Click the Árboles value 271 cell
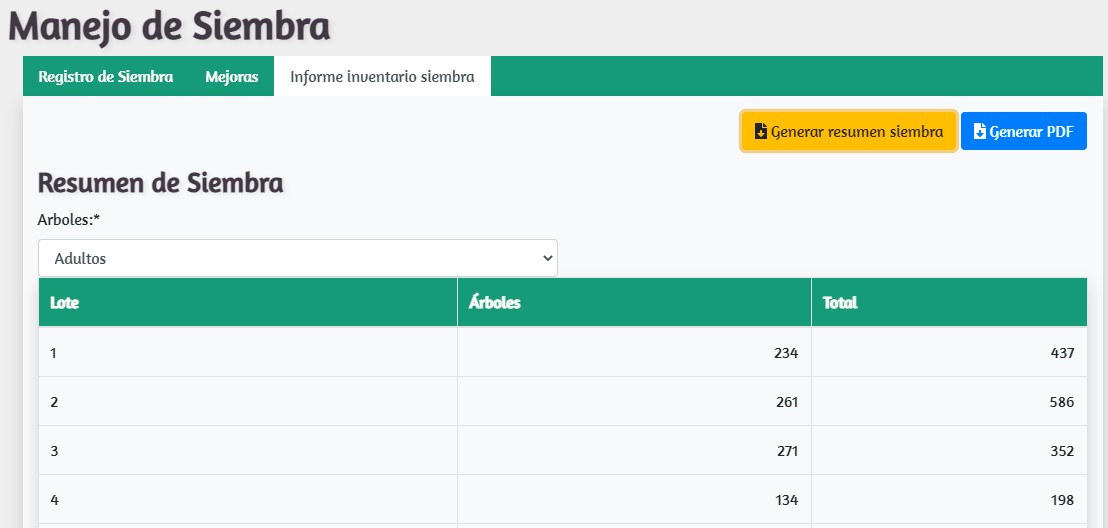The height and width of the screenshot is (528, 1108). point(786,451)
